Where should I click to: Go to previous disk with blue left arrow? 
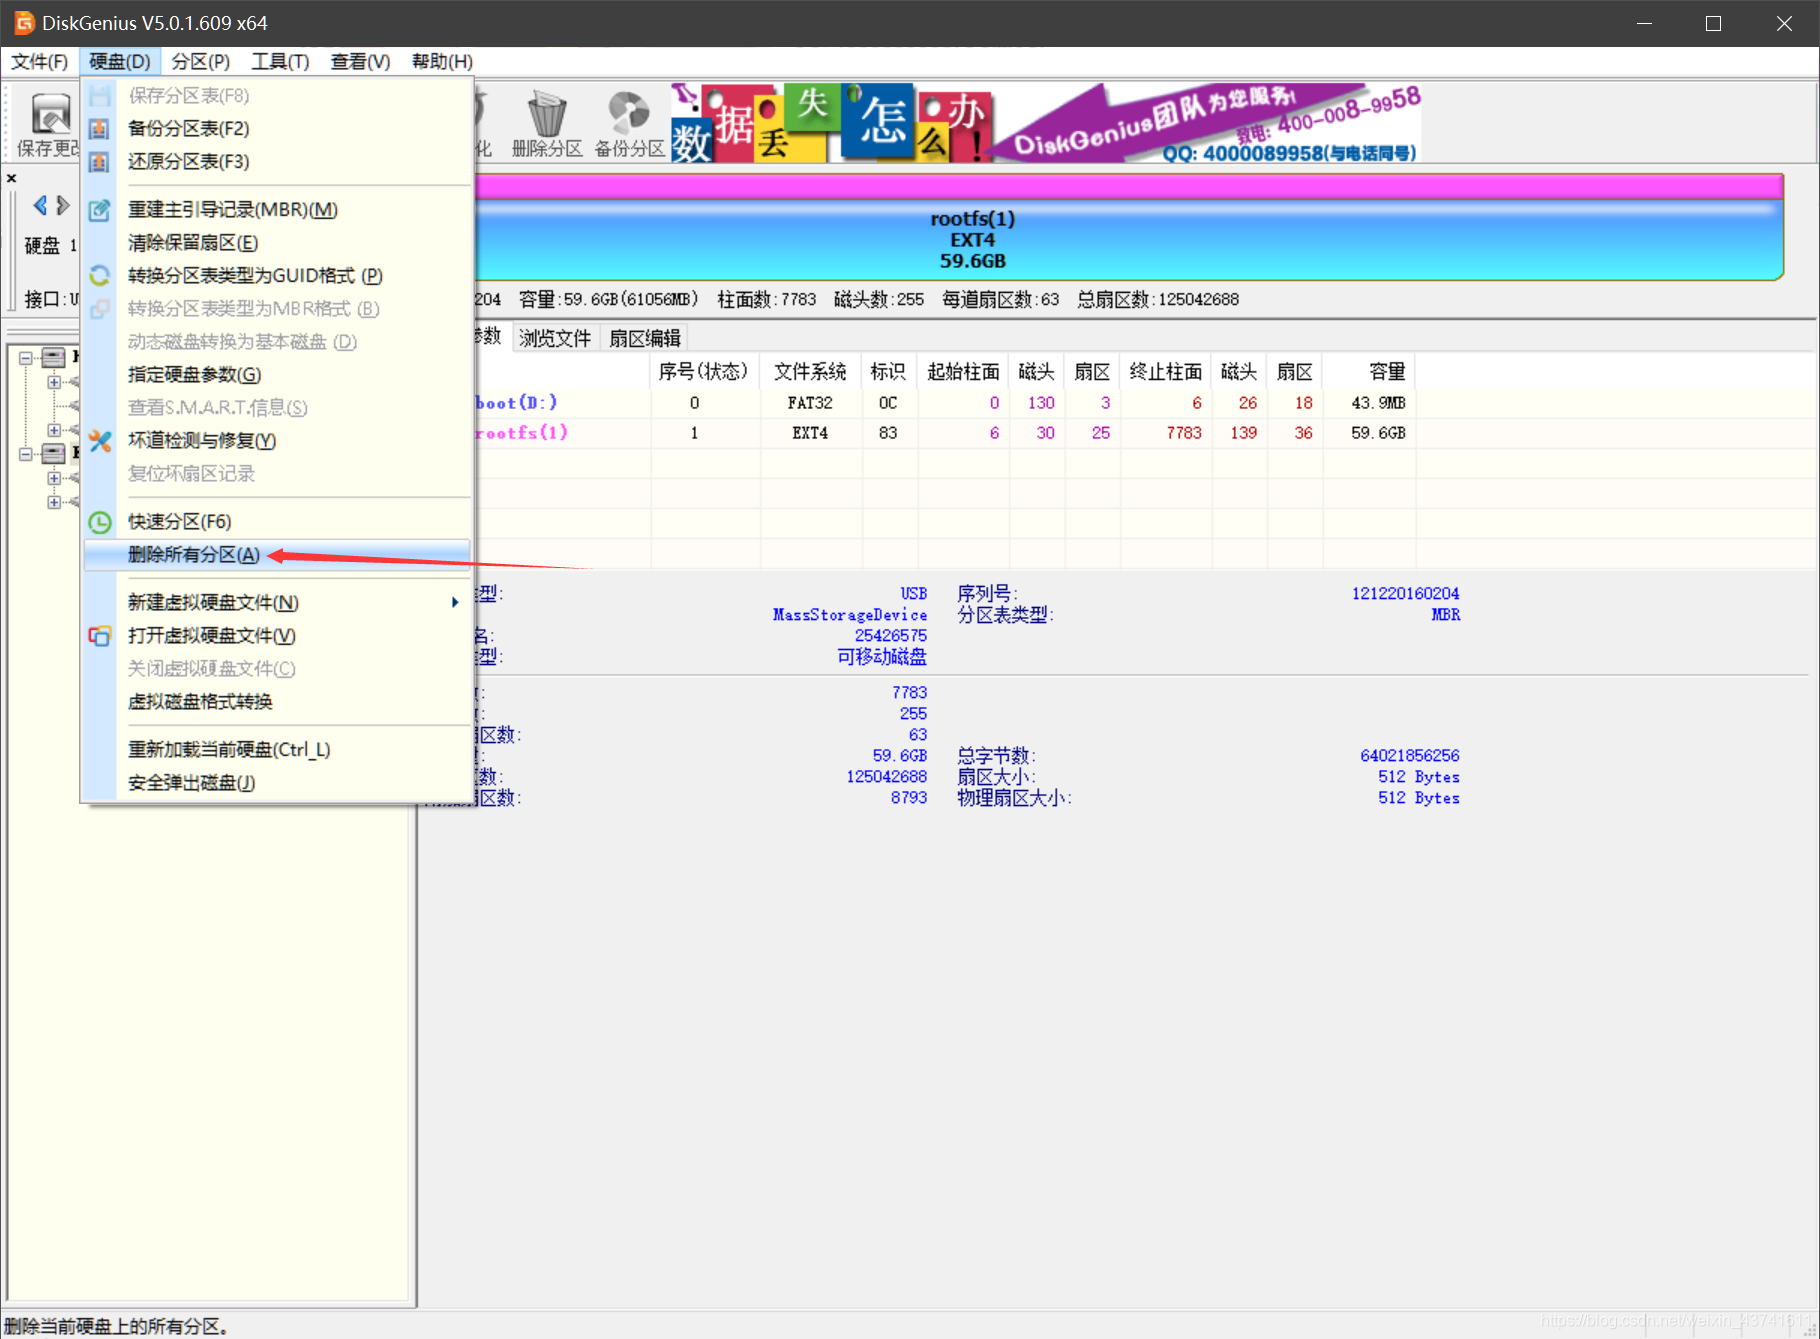point(40,206)
